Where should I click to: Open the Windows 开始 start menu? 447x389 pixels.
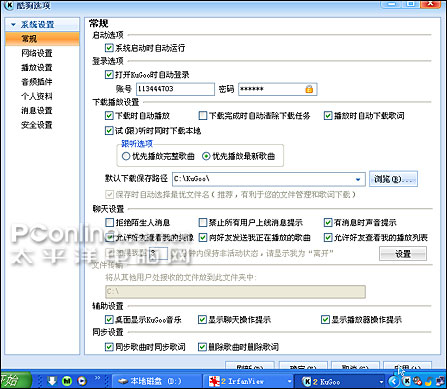point(15,381)
